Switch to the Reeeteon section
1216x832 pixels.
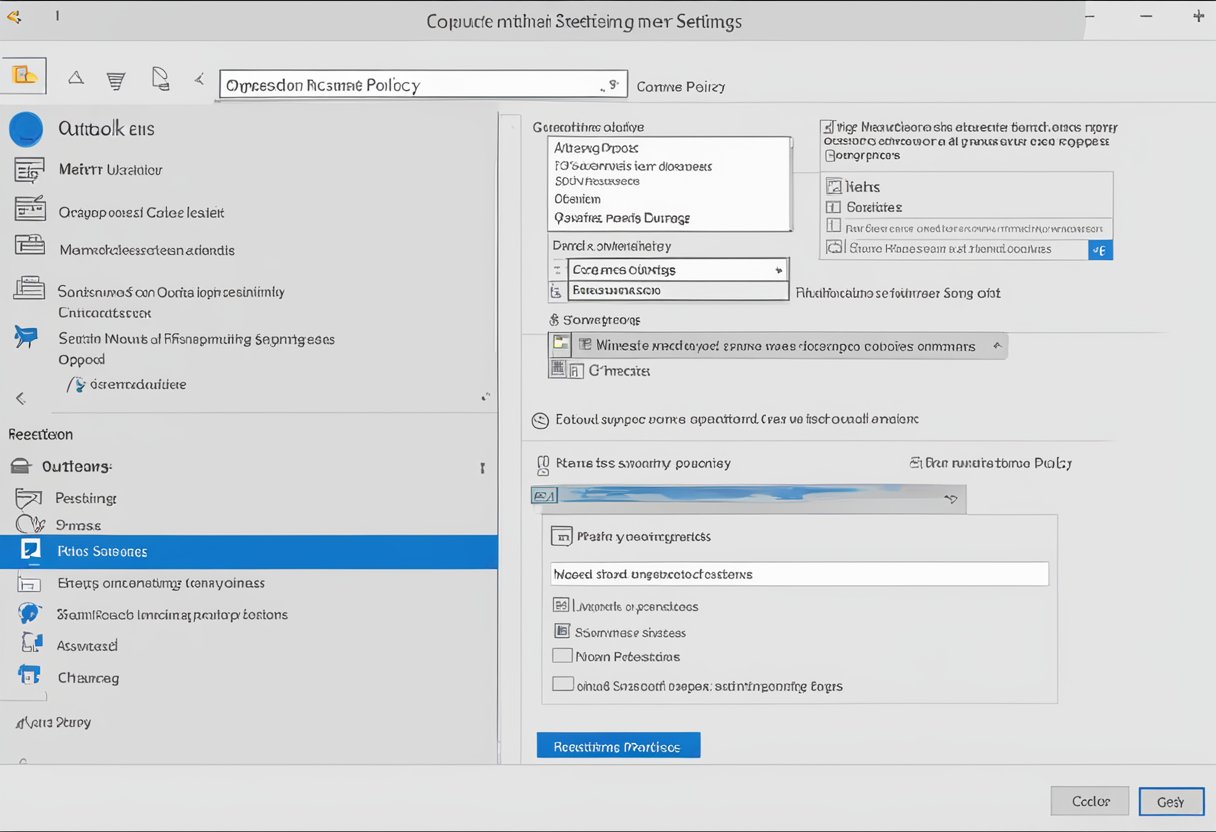[40, 434]
